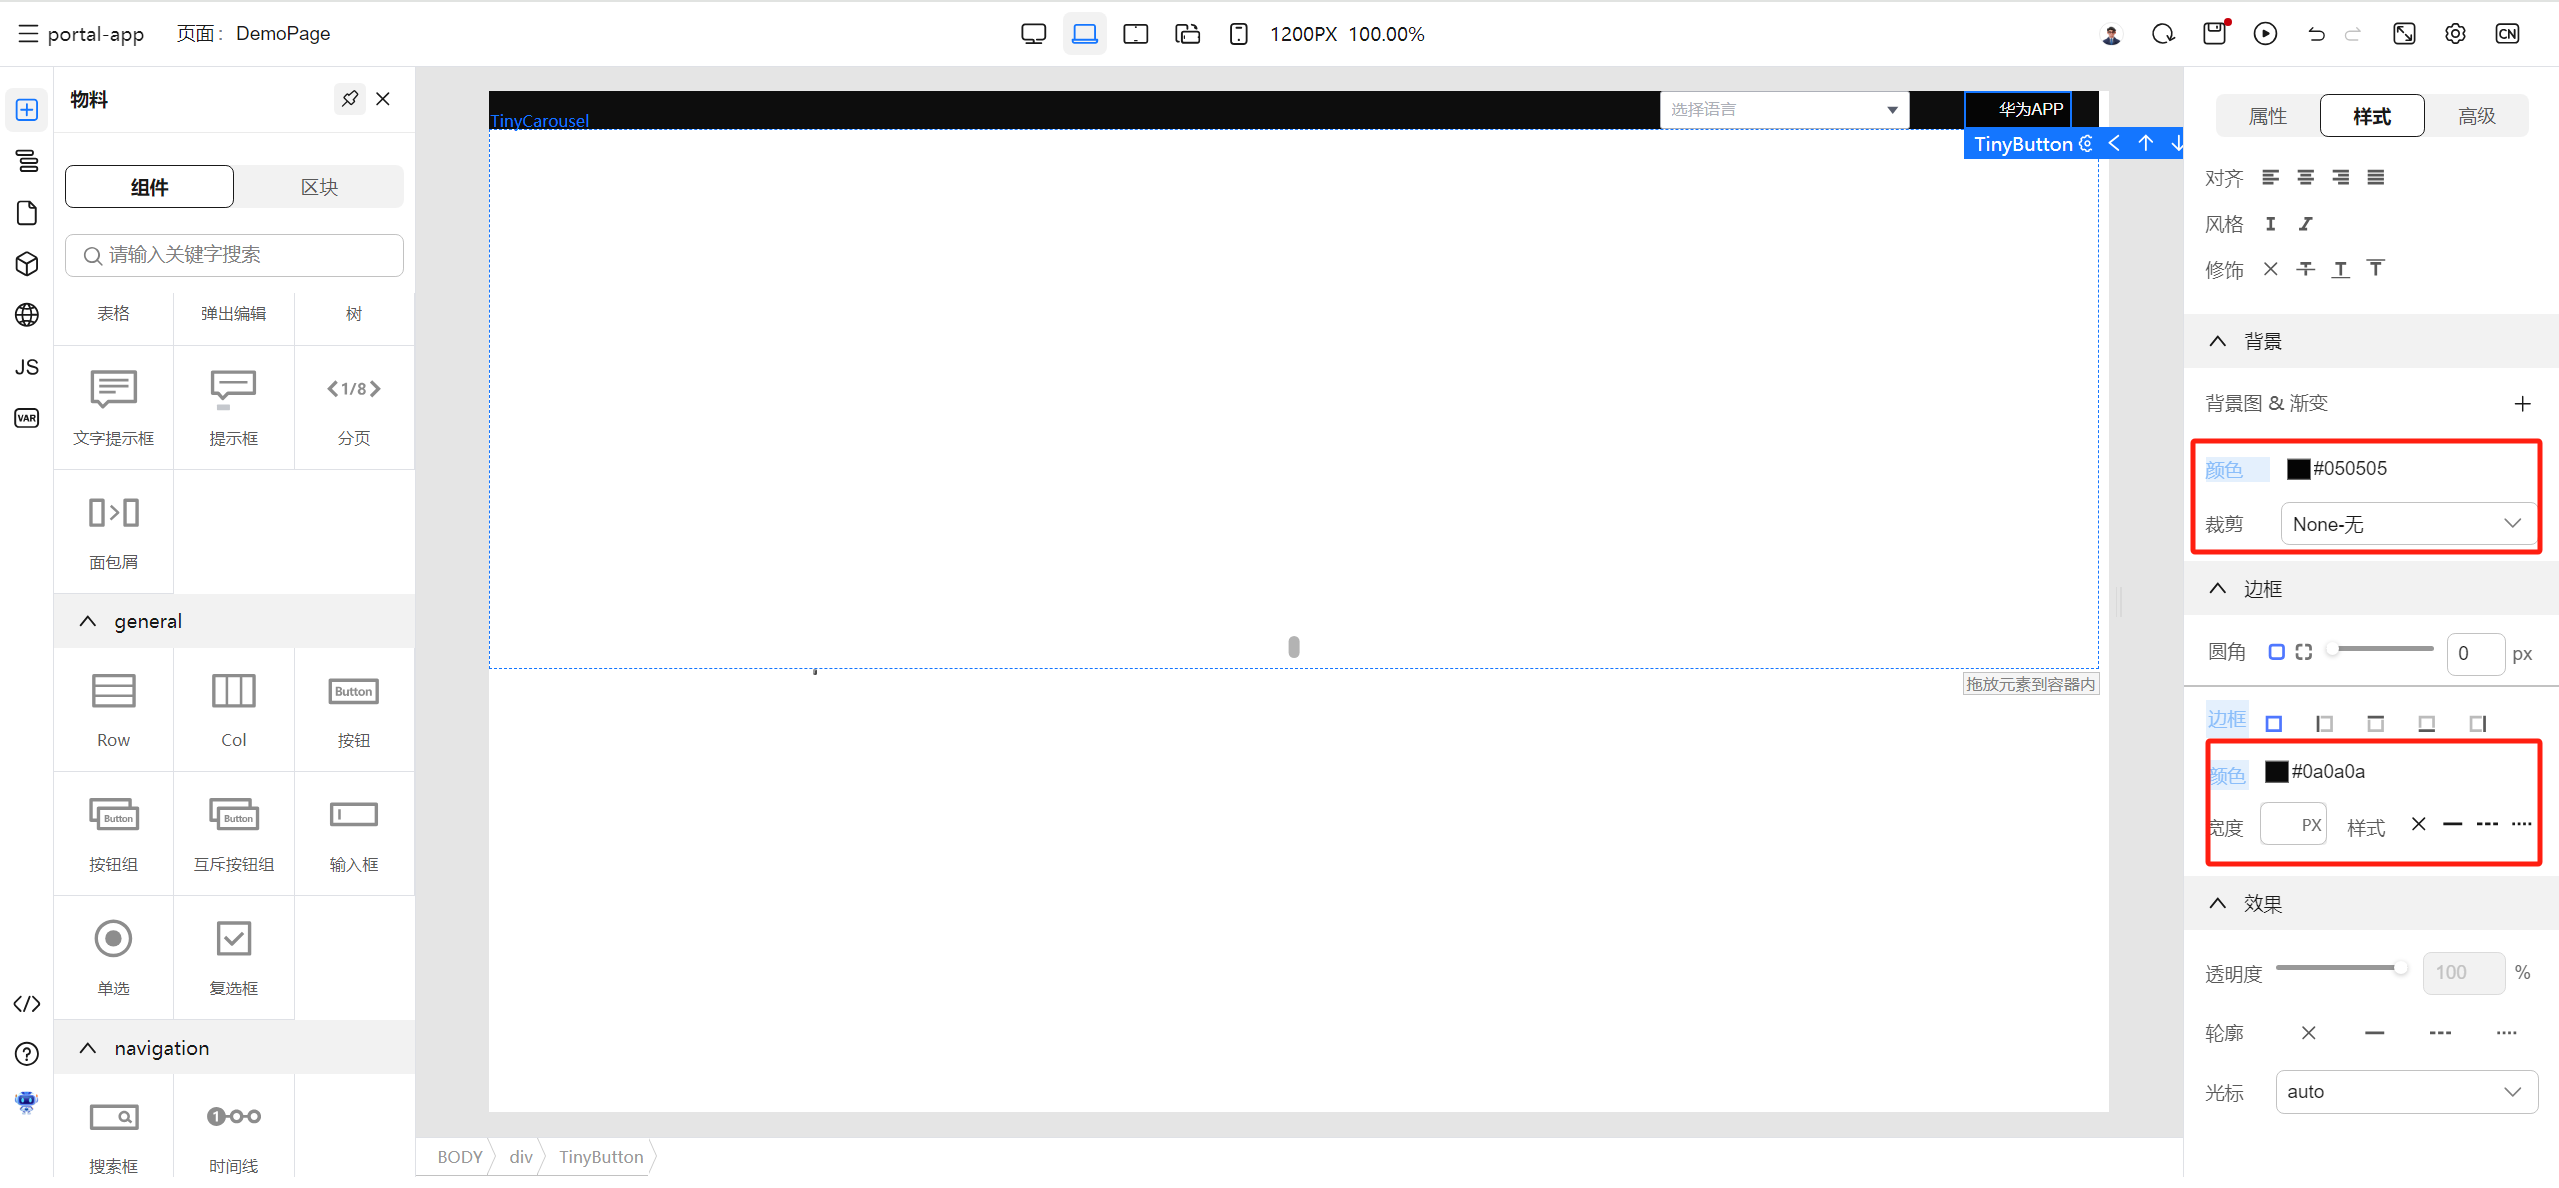Open the outline tree icon in sidebar
The width and height of the screenshot is (2559, 1188).
pos(27,160)
